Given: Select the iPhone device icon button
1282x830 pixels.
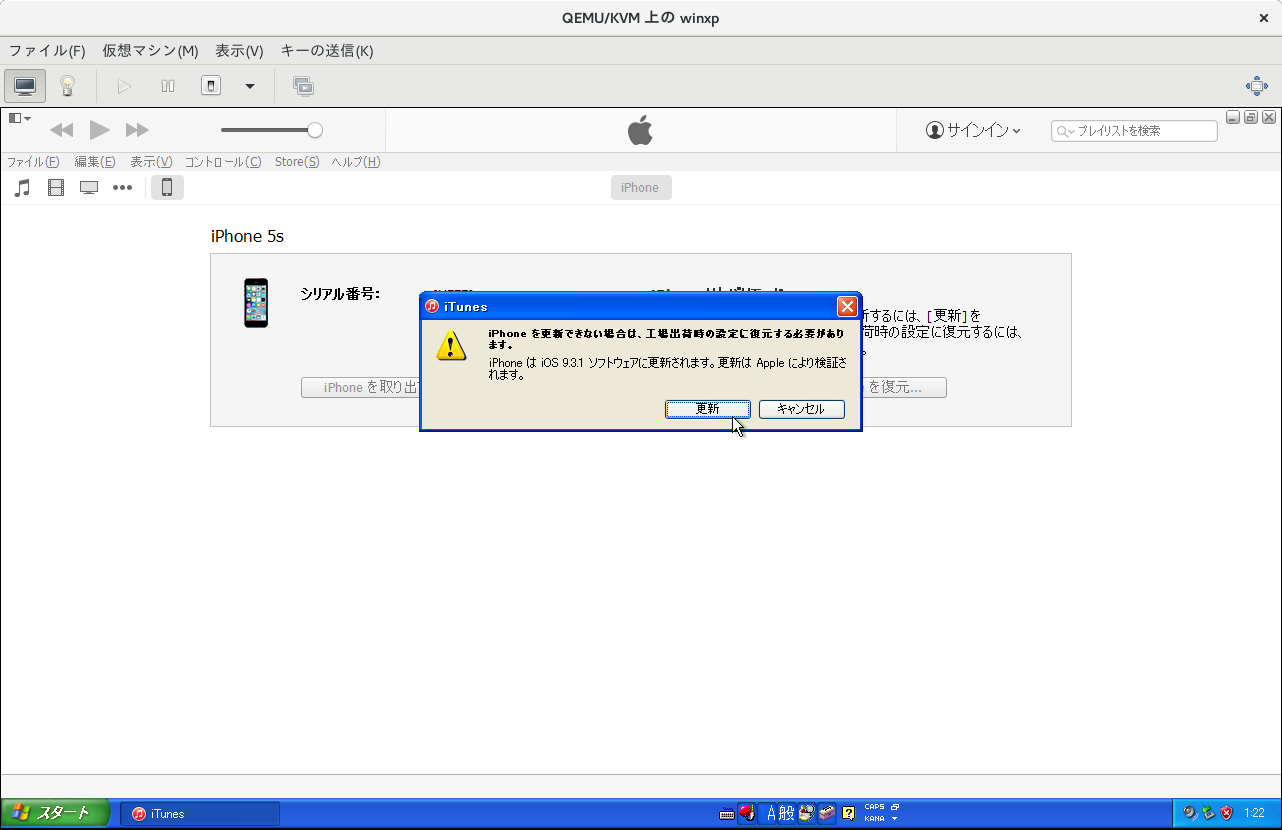Looking at the screenshot, I should pos(167,187).
